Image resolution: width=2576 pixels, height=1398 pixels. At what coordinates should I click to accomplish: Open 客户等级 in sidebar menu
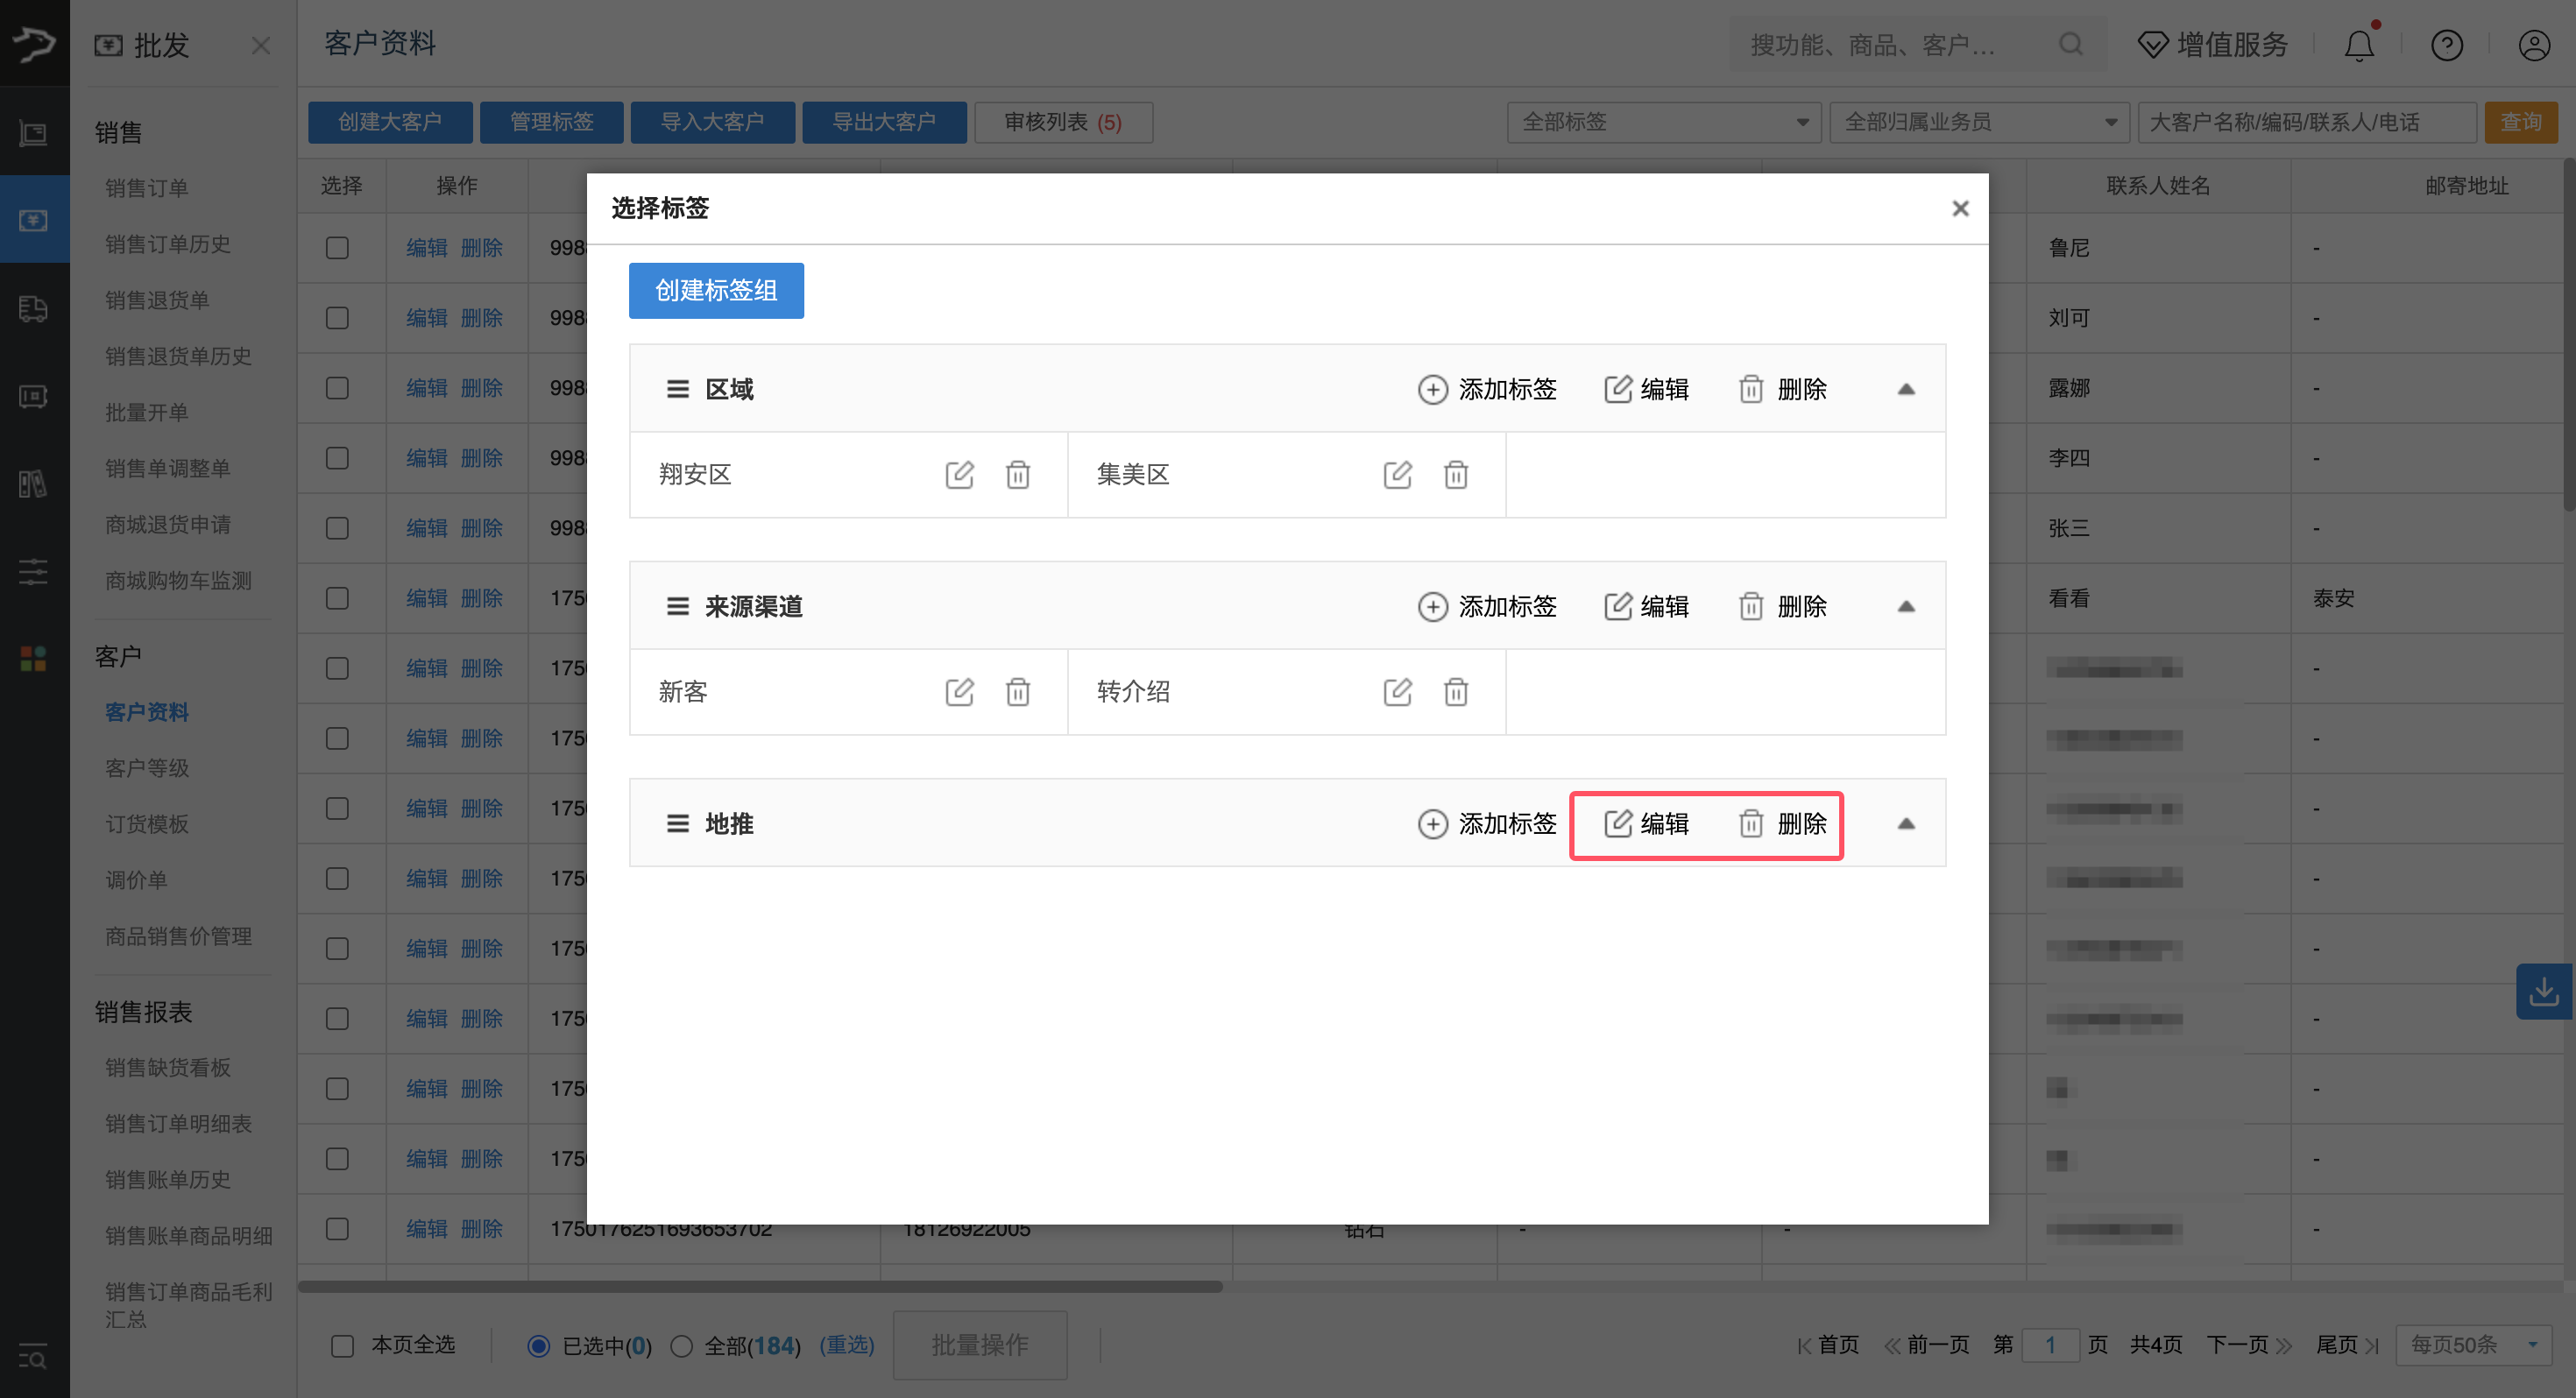click(147, 767)
